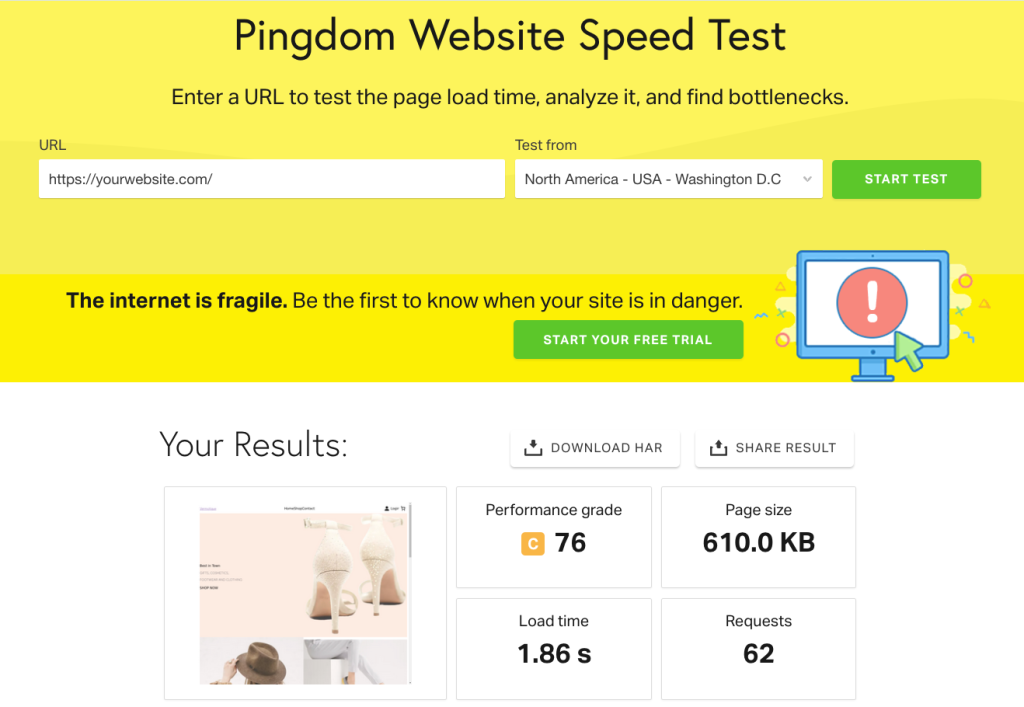The height and width of the screenshot is (707, 1024).
Task: Click the Load time 1.86 s panel
Action: [553, 648]
